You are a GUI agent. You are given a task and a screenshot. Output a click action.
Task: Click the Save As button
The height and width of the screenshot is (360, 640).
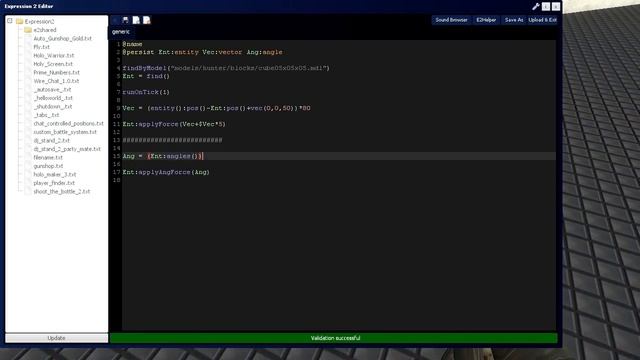(513, 20)
